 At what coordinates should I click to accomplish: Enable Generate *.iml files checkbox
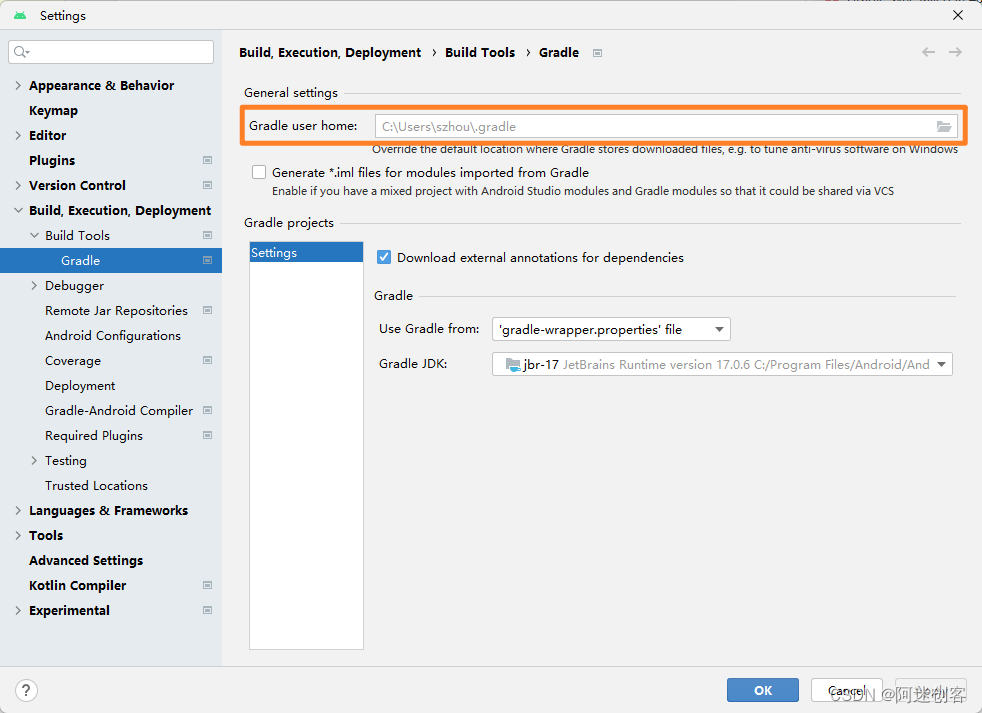coord(259,172)
